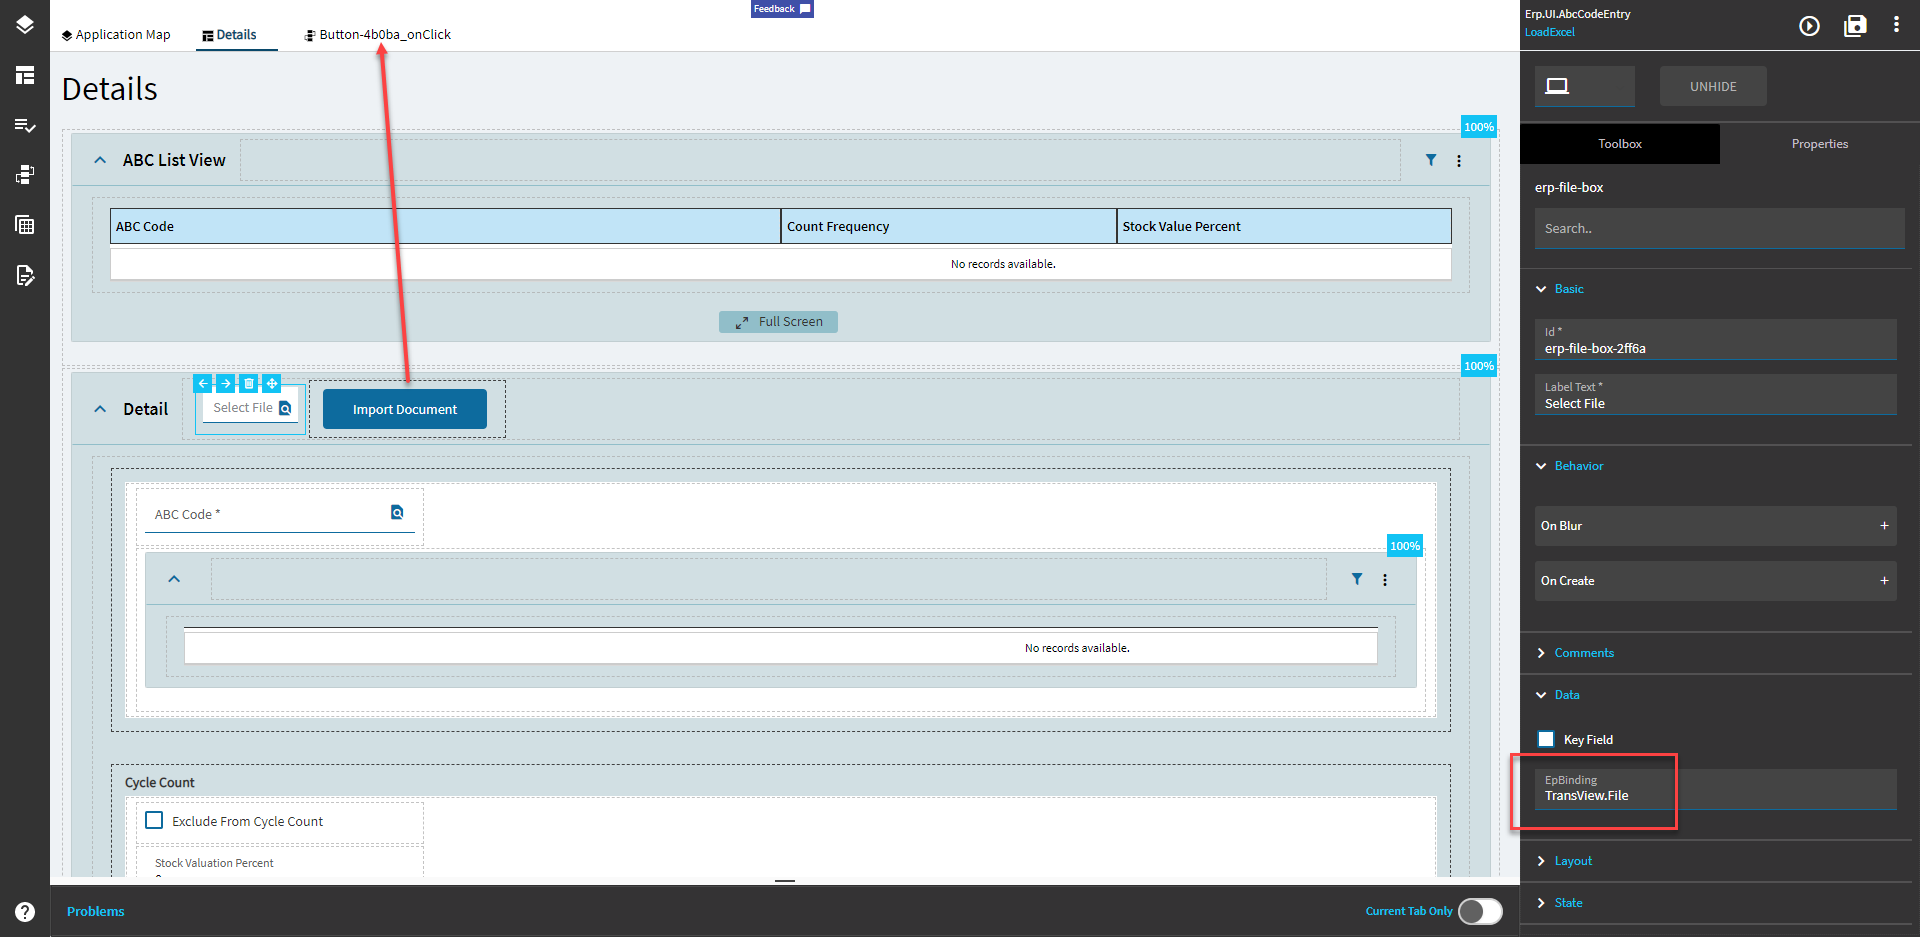Image resolution: width=1920 pixels, height=937 pixels.
Task: Click the LoadExcel link
Action: pos(1550,32)
